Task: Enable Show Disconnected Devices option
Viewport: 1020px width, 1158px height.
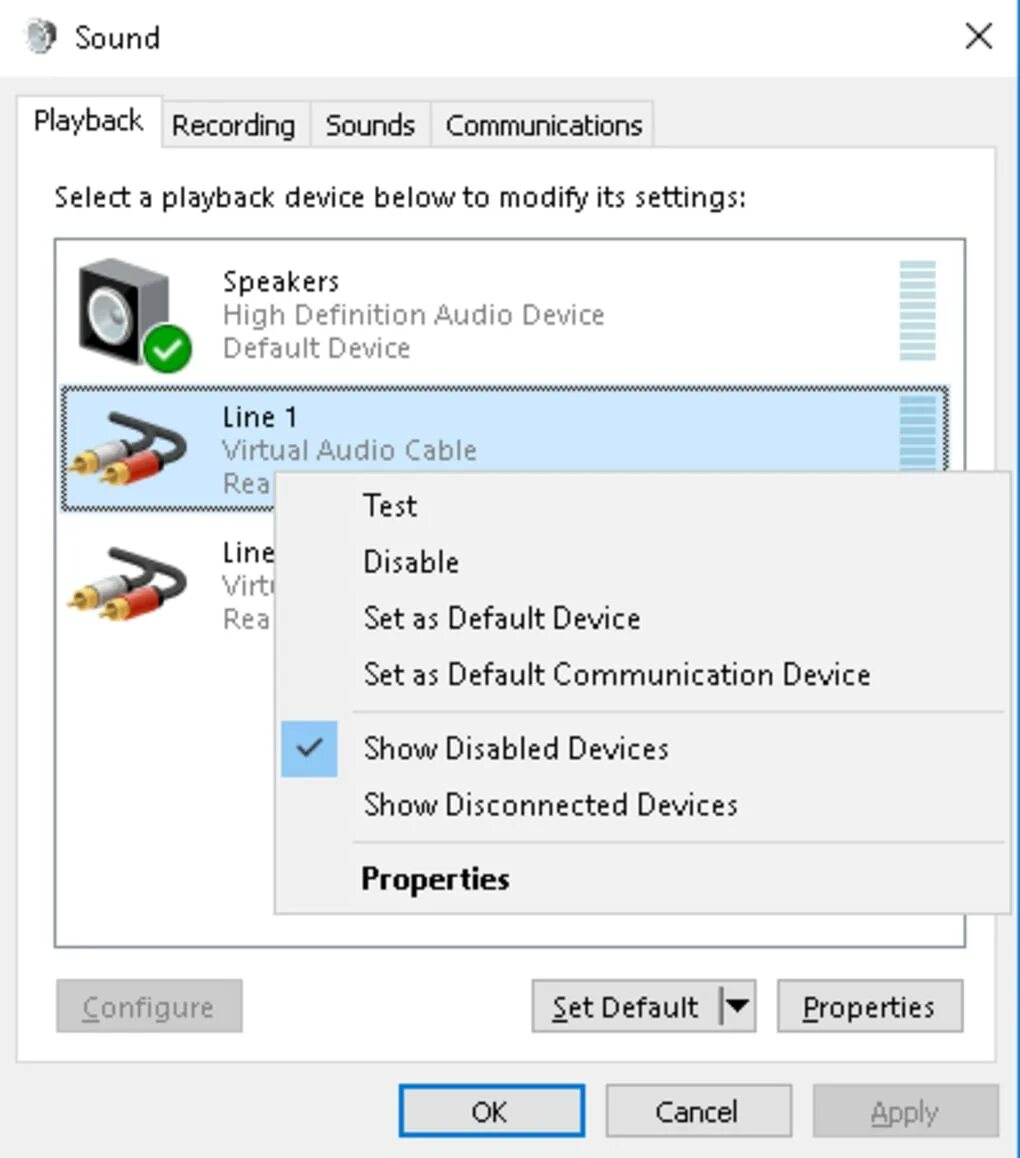Action: click(x=550, y=805)
